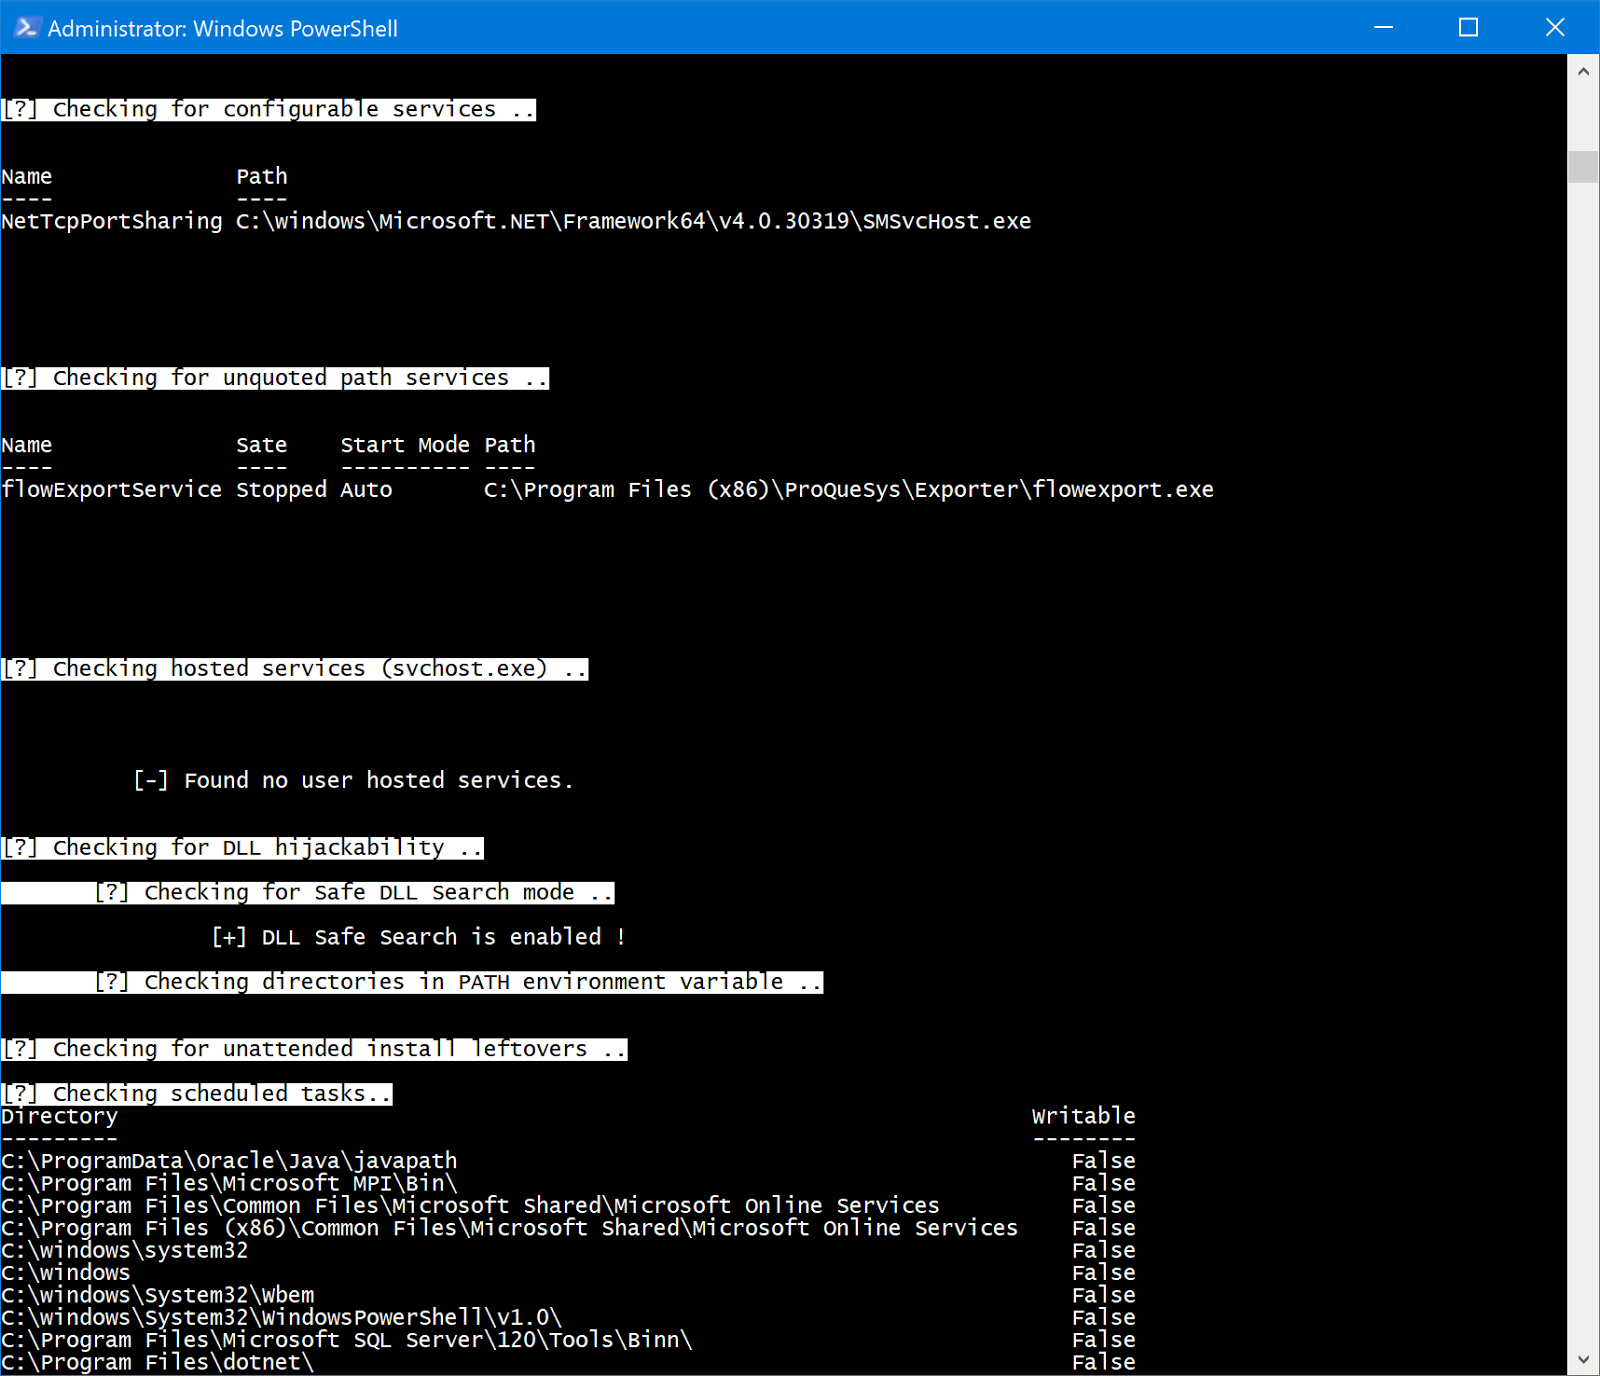
Task: Close the Administrator PowerShell window
Action: point(1554,28)
